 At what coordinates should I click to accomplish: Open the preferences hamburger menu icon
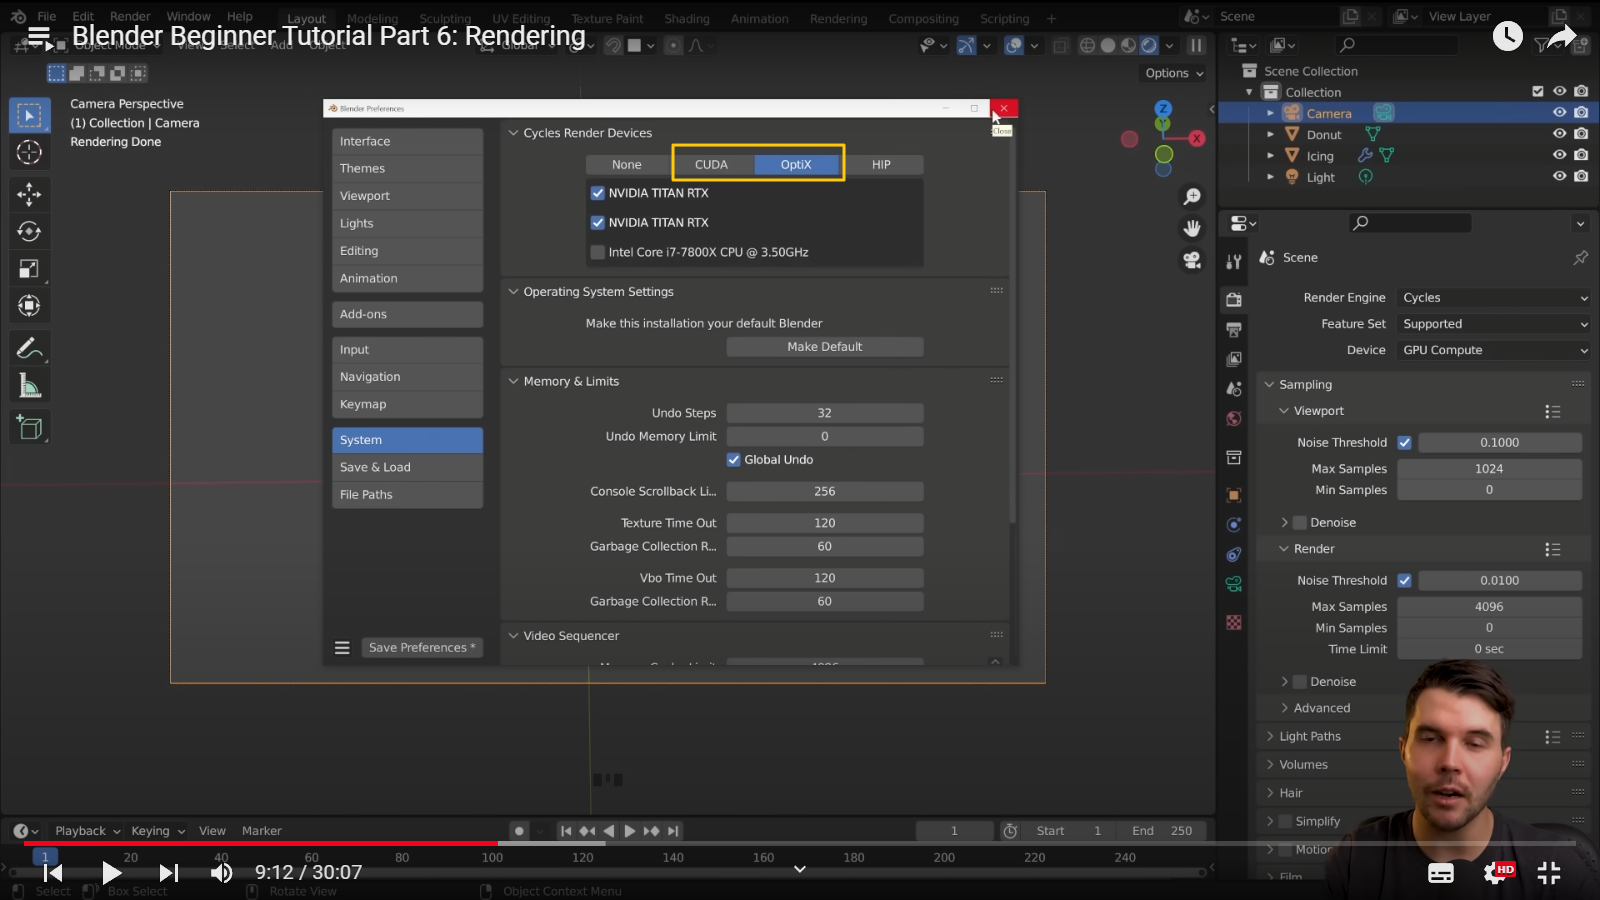342,648
